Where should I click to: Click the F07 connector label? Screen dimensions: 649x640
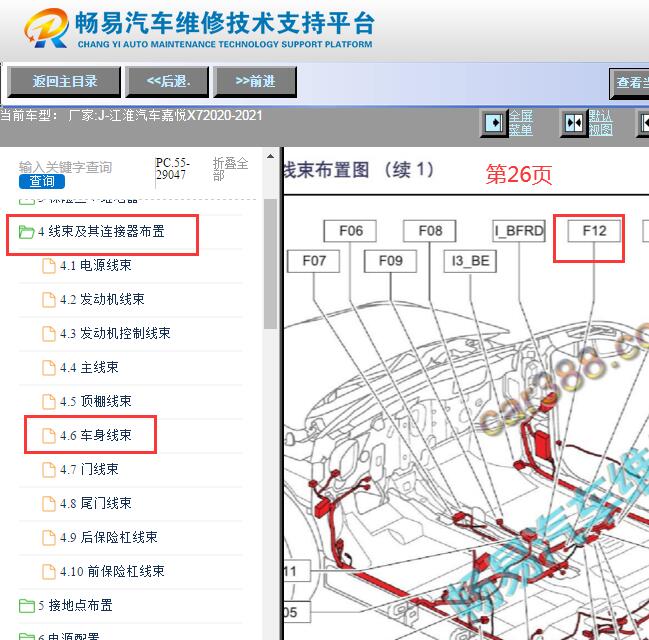[x=313, y=261]
